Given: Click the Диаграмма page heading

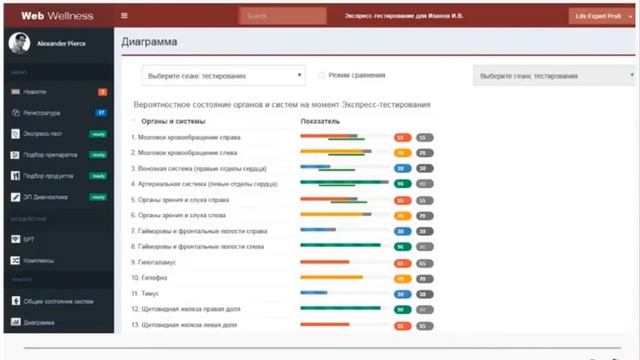Looking at the screenshot, I should 149,42.
